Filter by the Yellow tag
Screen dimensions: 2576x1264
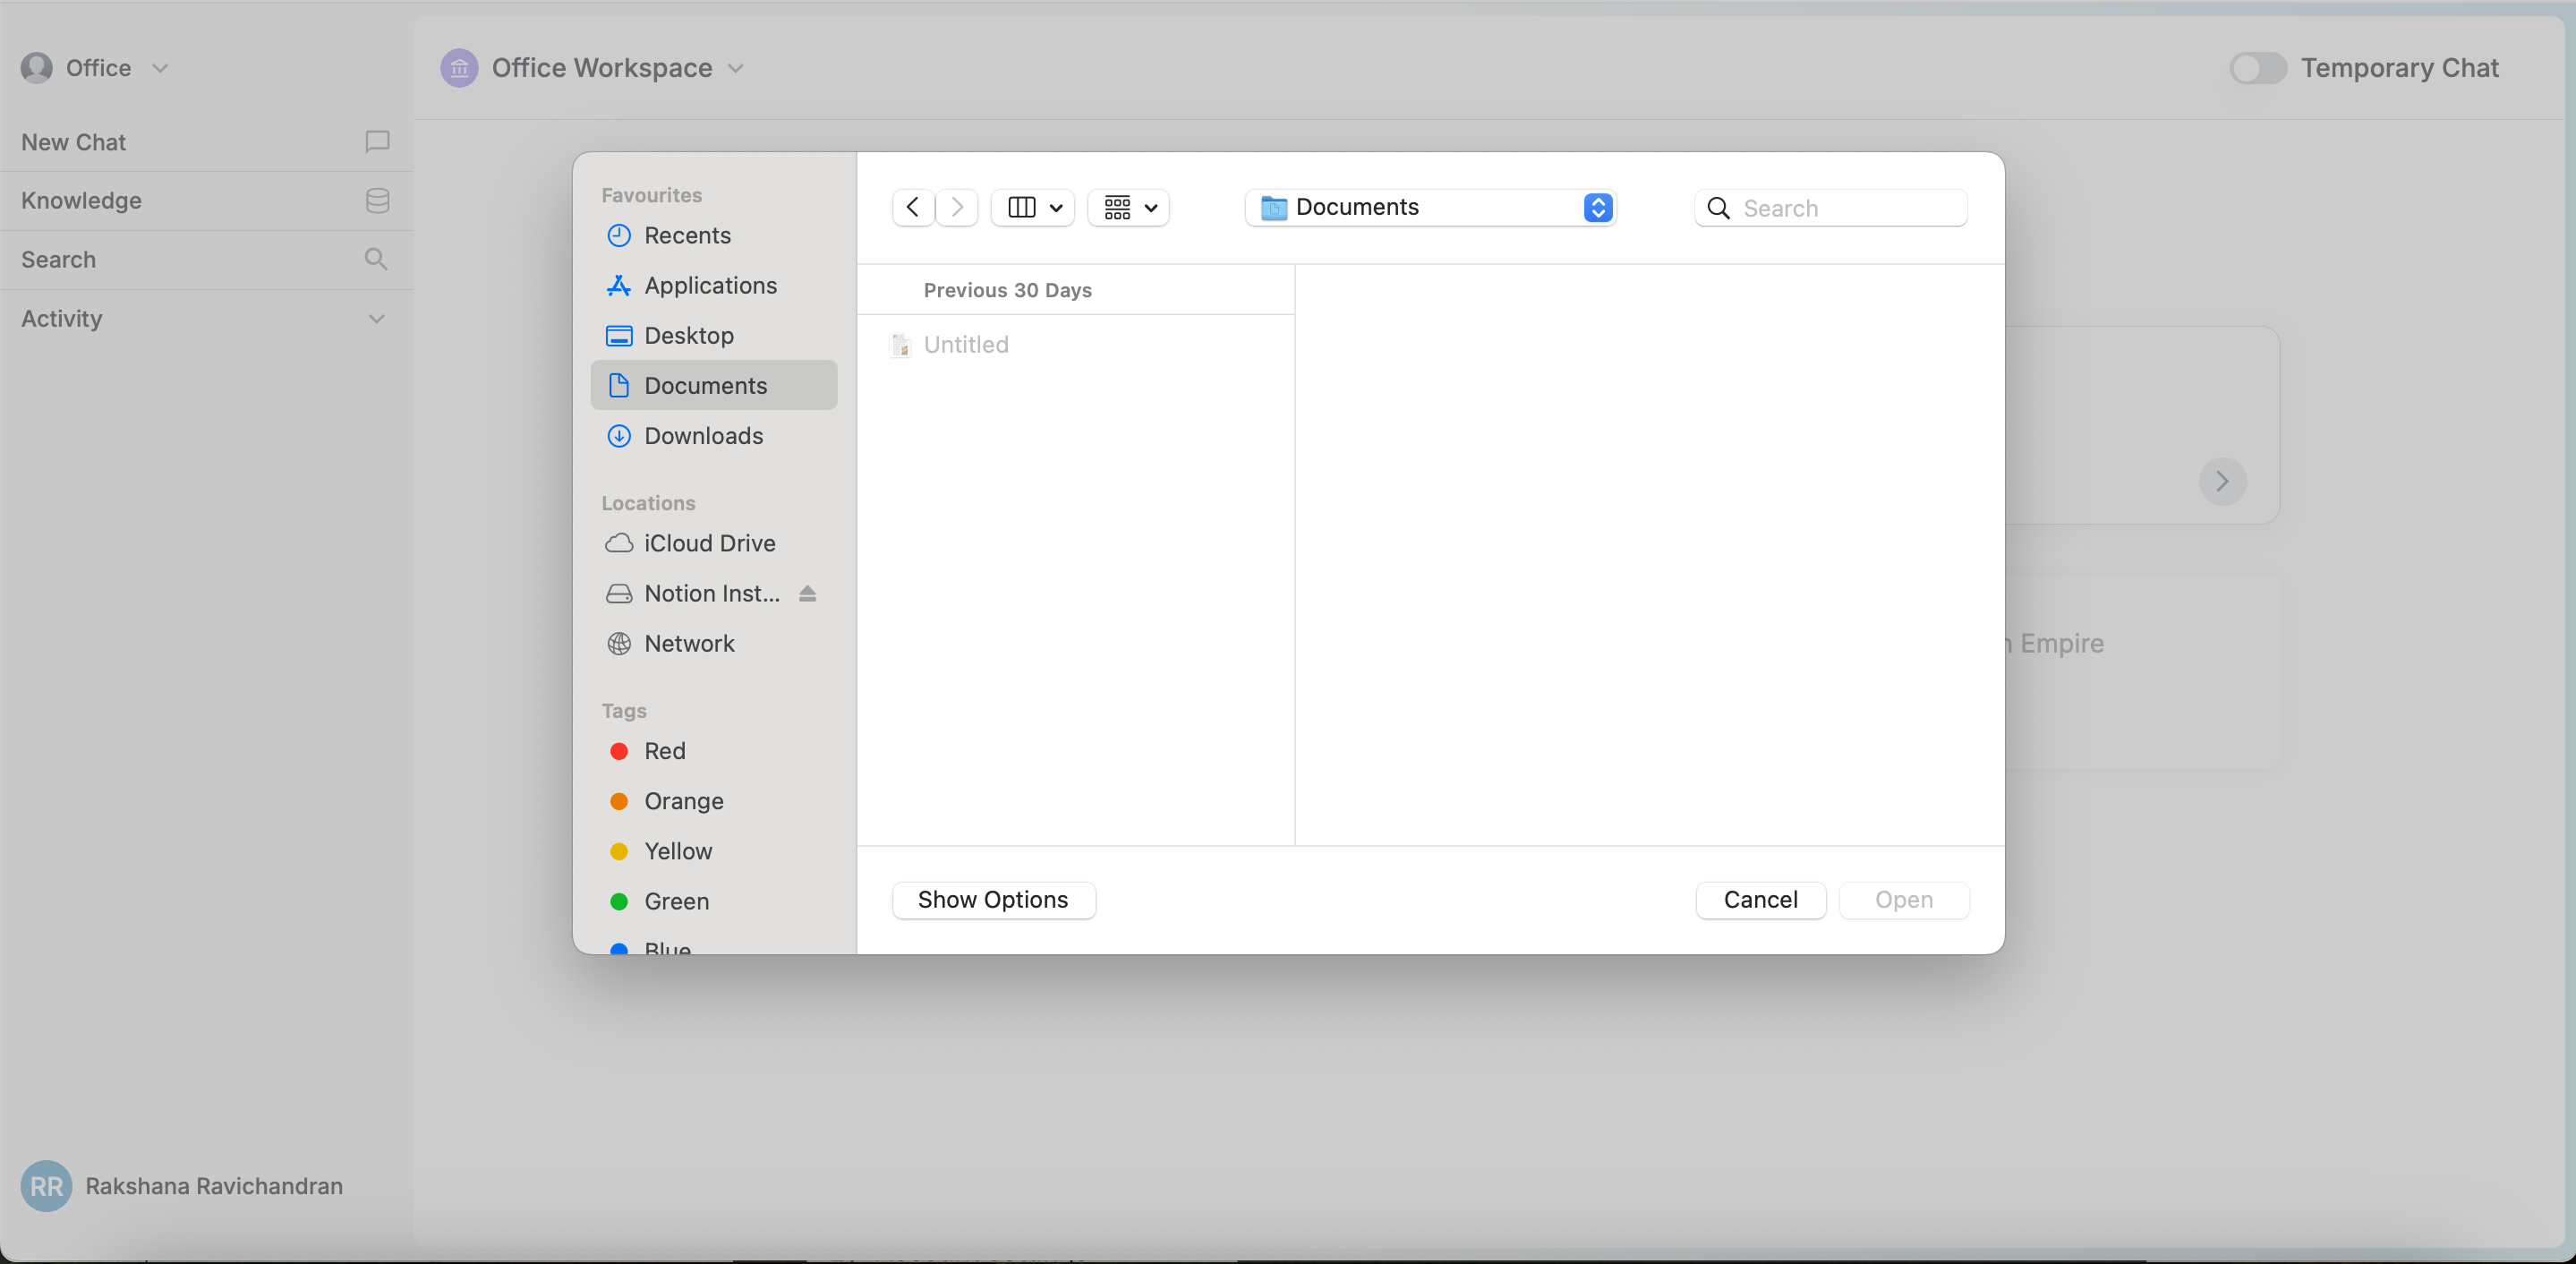714,851
